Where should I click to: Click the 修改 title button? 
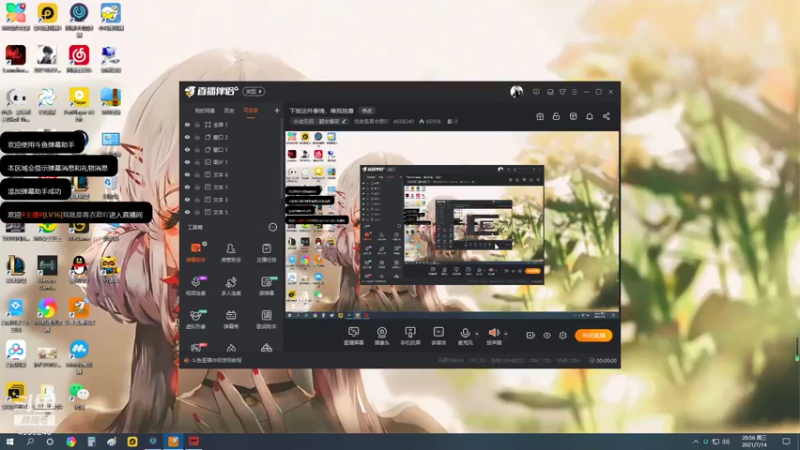pos(367,111)
